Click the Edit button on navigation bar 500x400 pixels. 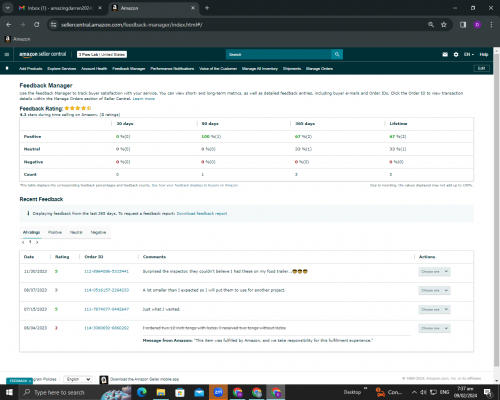point(481,68)
